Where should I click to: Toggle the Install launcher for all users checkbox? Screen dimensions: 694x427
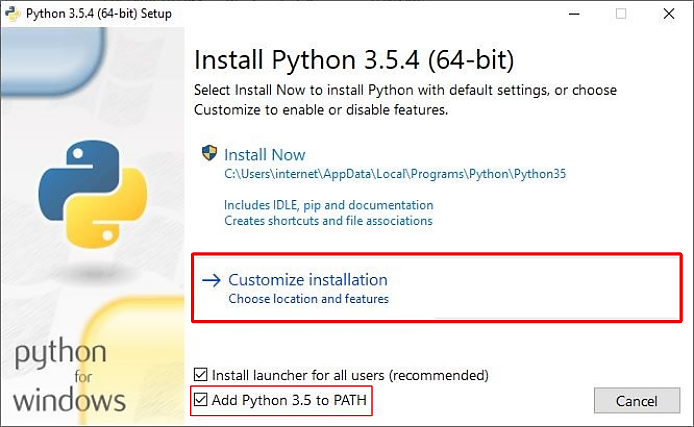click(201, 375)
